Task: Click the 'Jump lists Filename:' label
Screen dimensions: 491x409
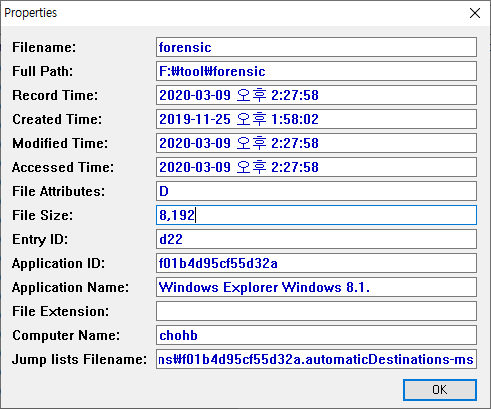Action: [x=79, y=360]
